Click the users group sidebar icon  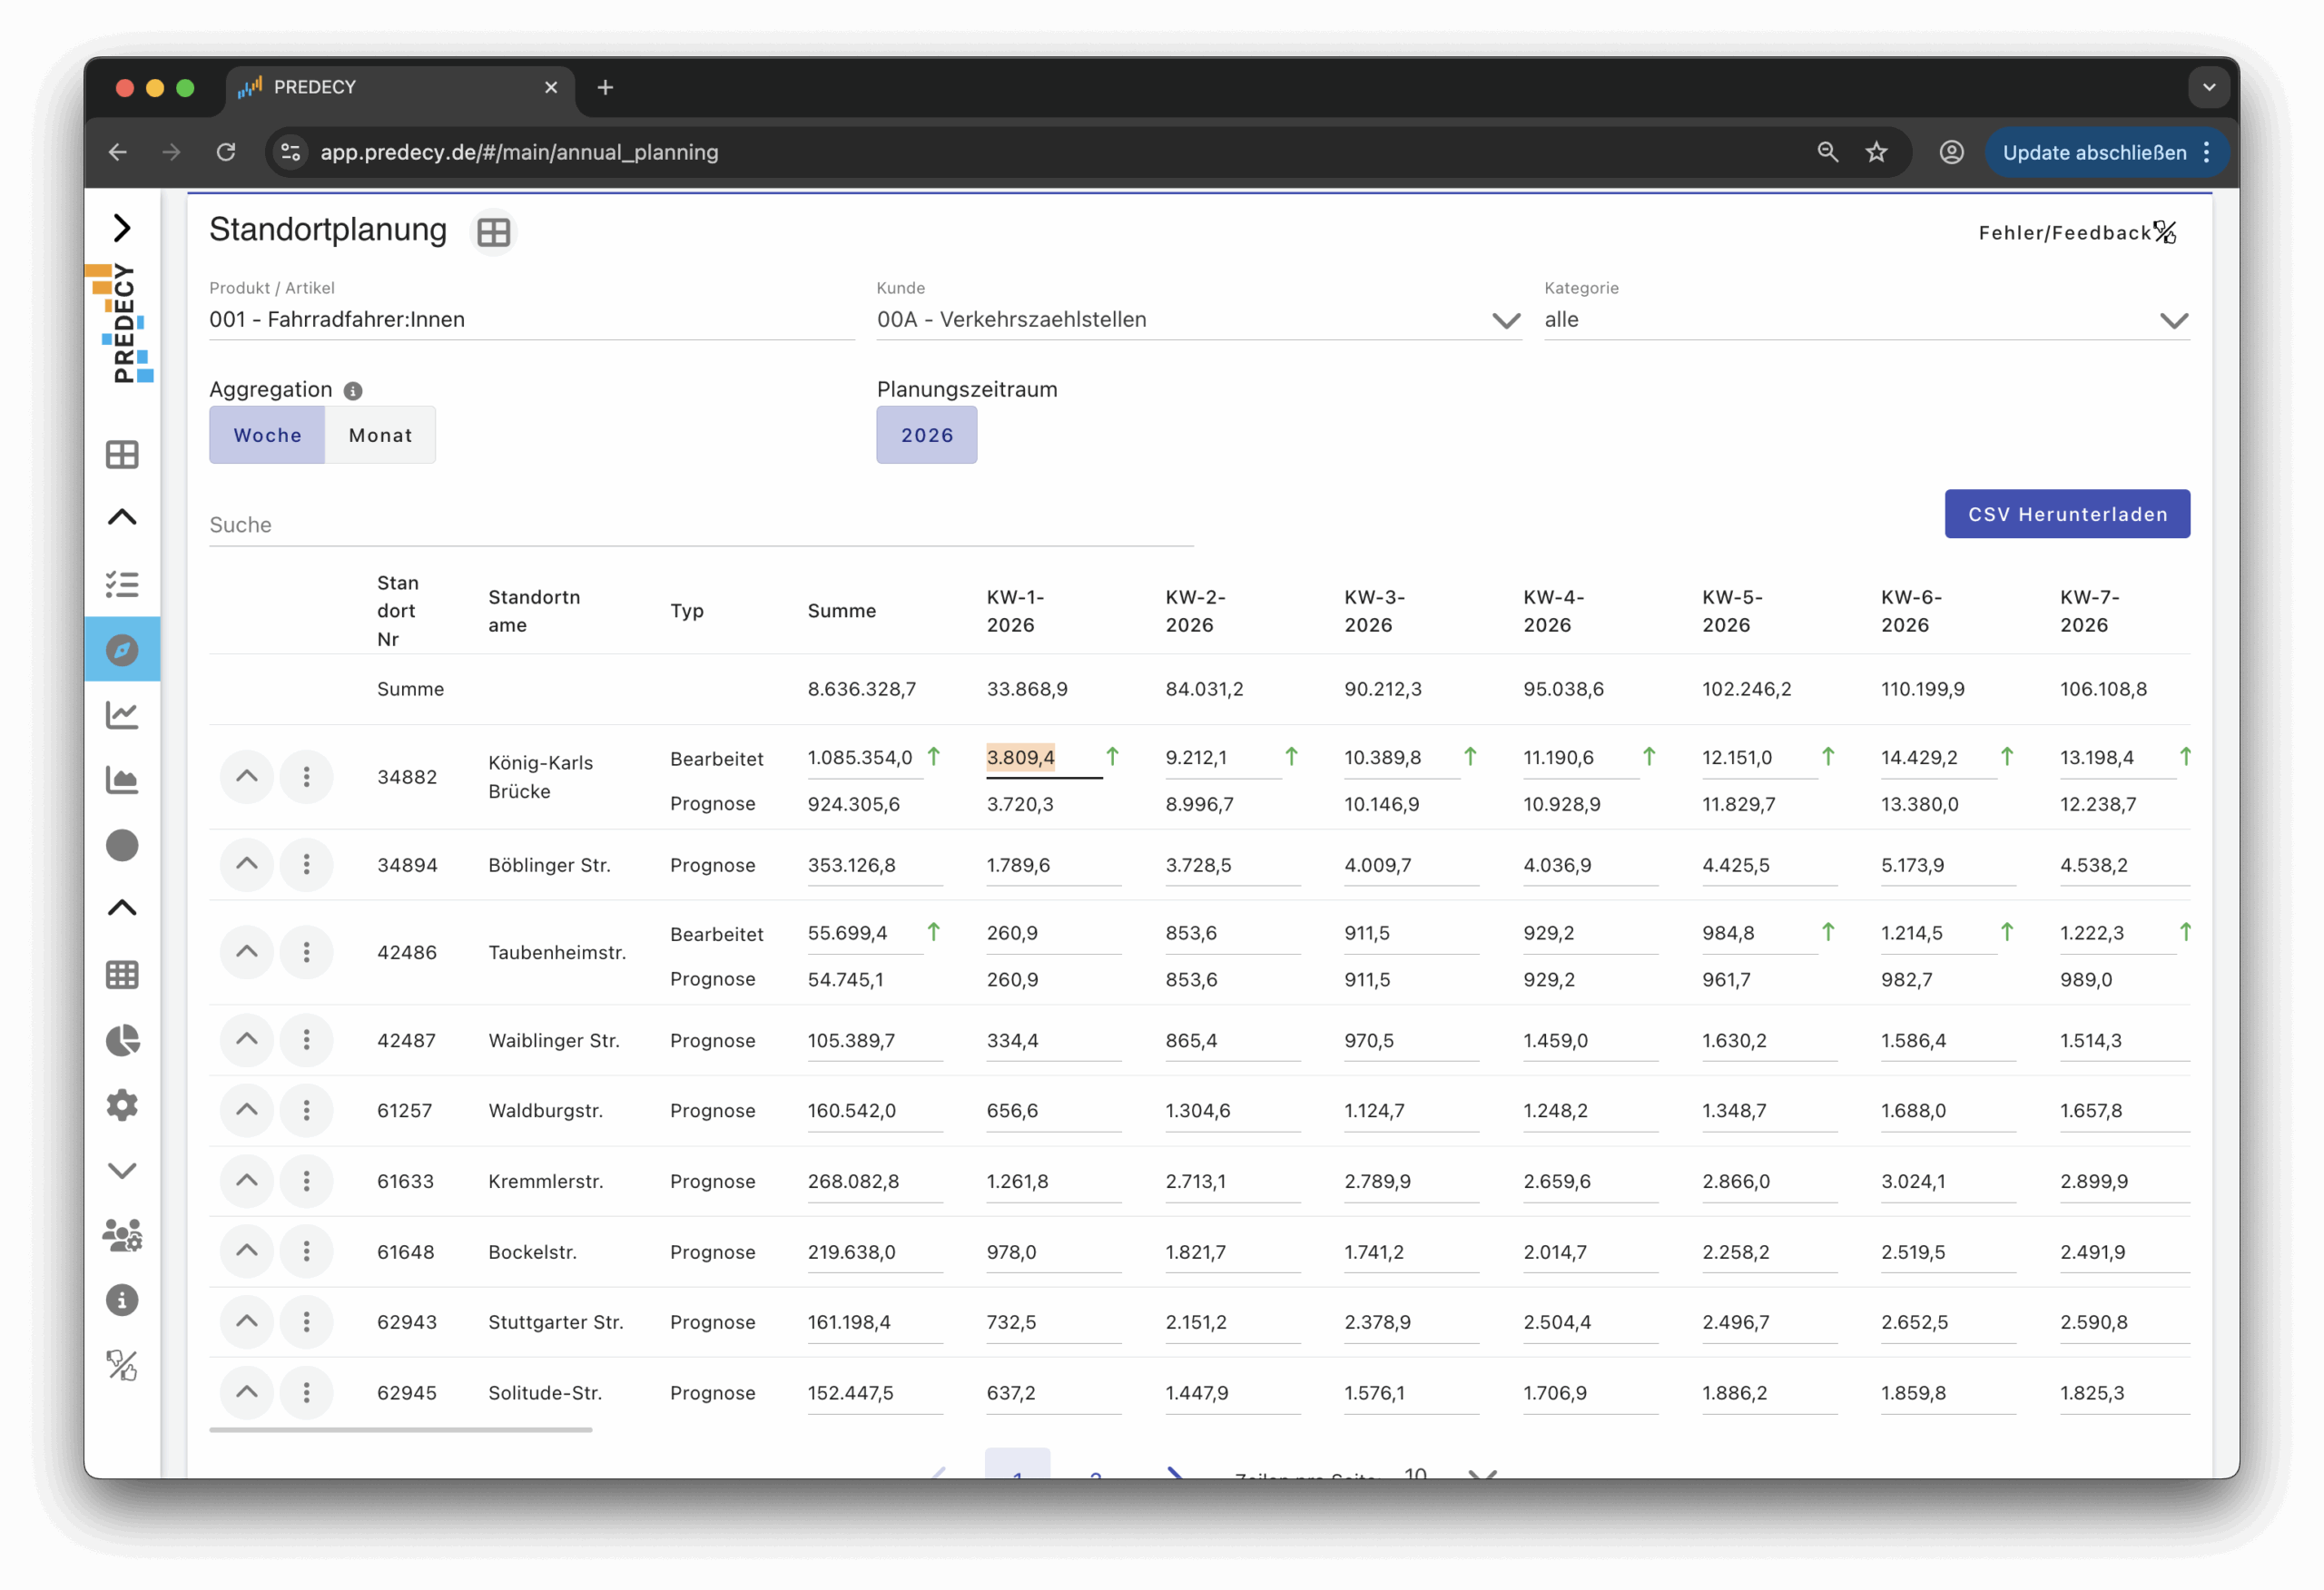(122, 1236)
